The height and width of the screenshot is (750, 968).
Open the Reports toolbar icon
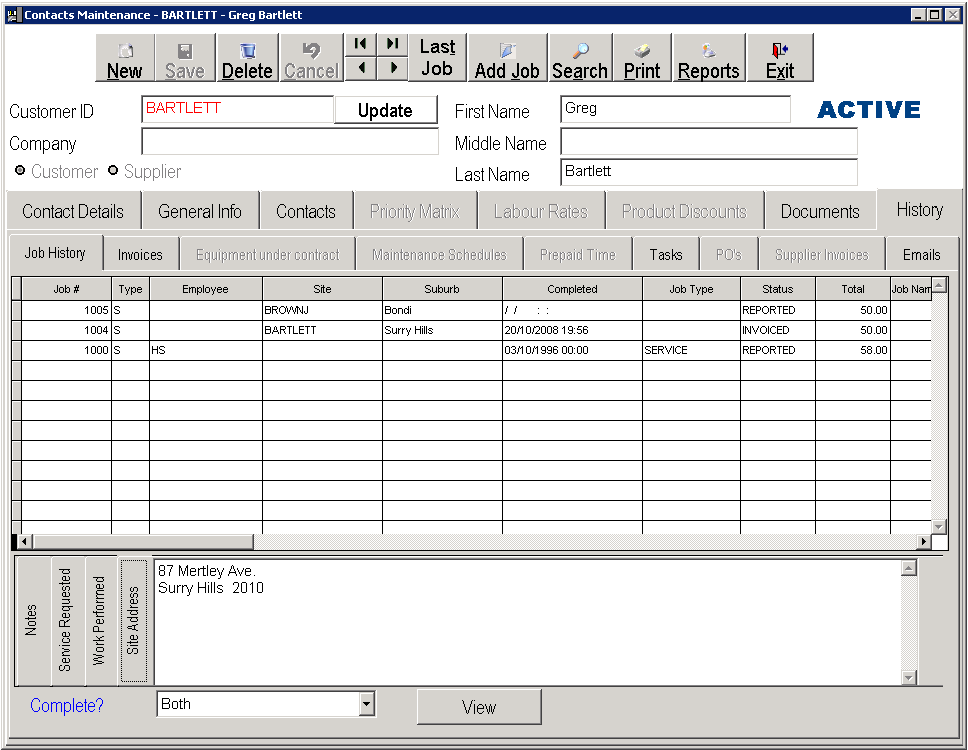pos(708,59)
